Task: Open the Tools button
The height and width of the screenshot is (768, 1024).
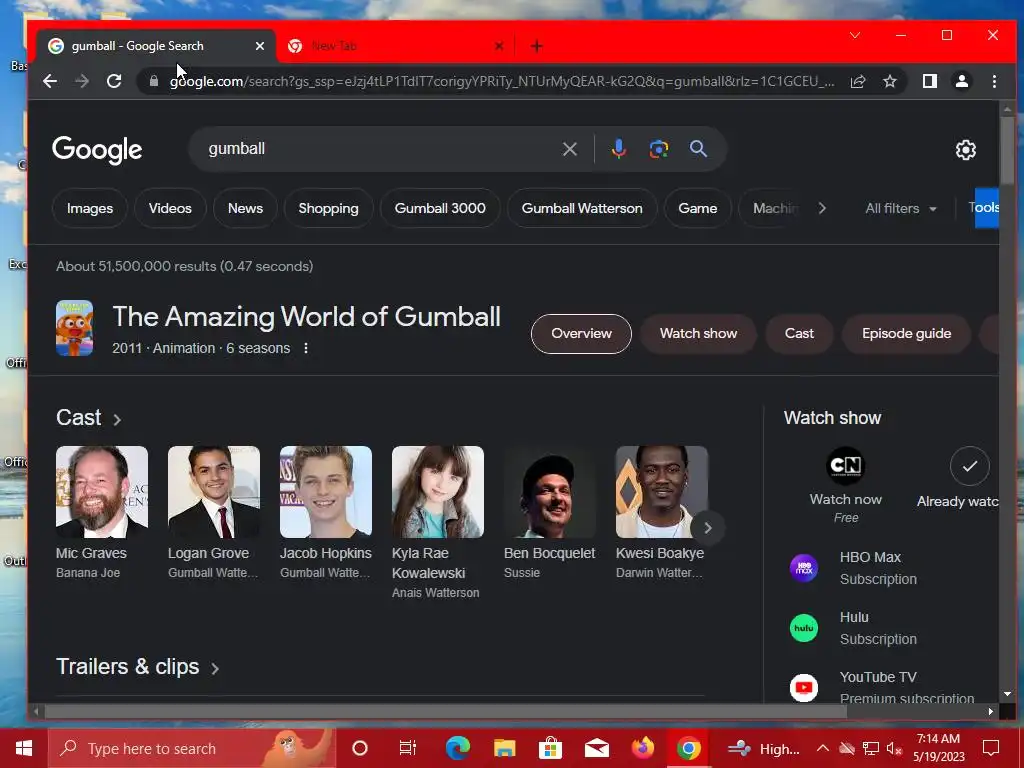Action: click(x=984, y=208)
